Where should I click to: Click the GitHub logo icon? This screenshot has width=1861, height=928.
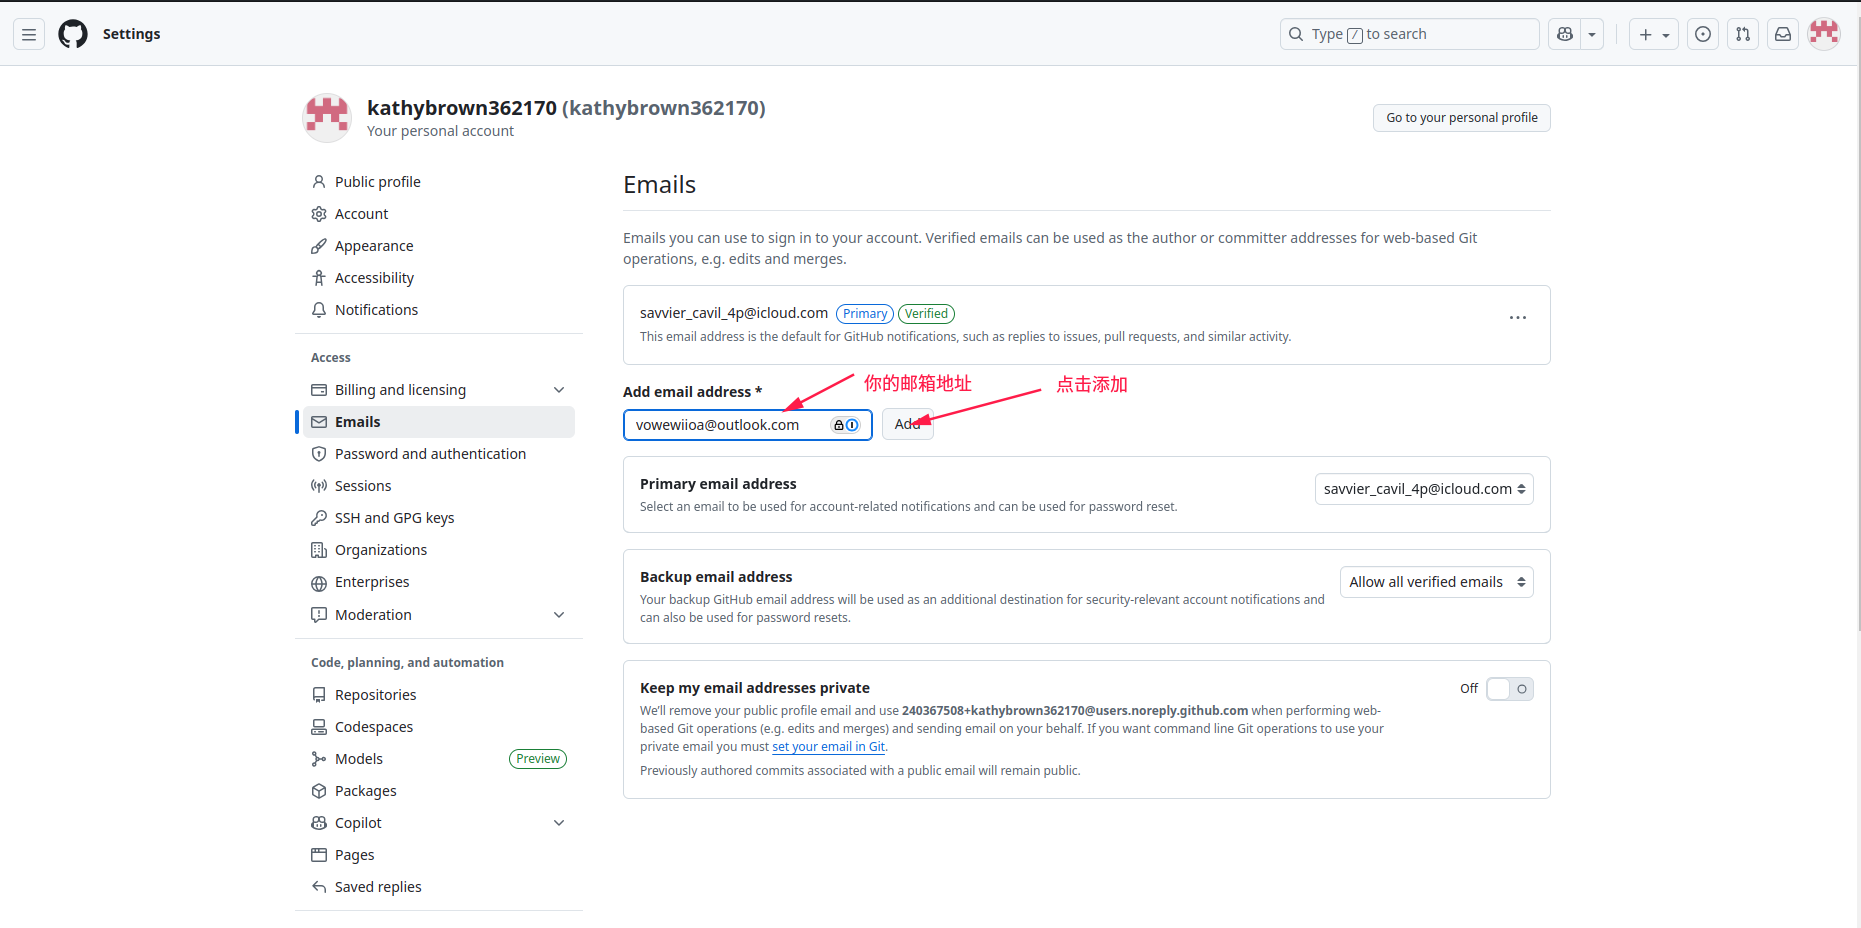pos(73,34)
